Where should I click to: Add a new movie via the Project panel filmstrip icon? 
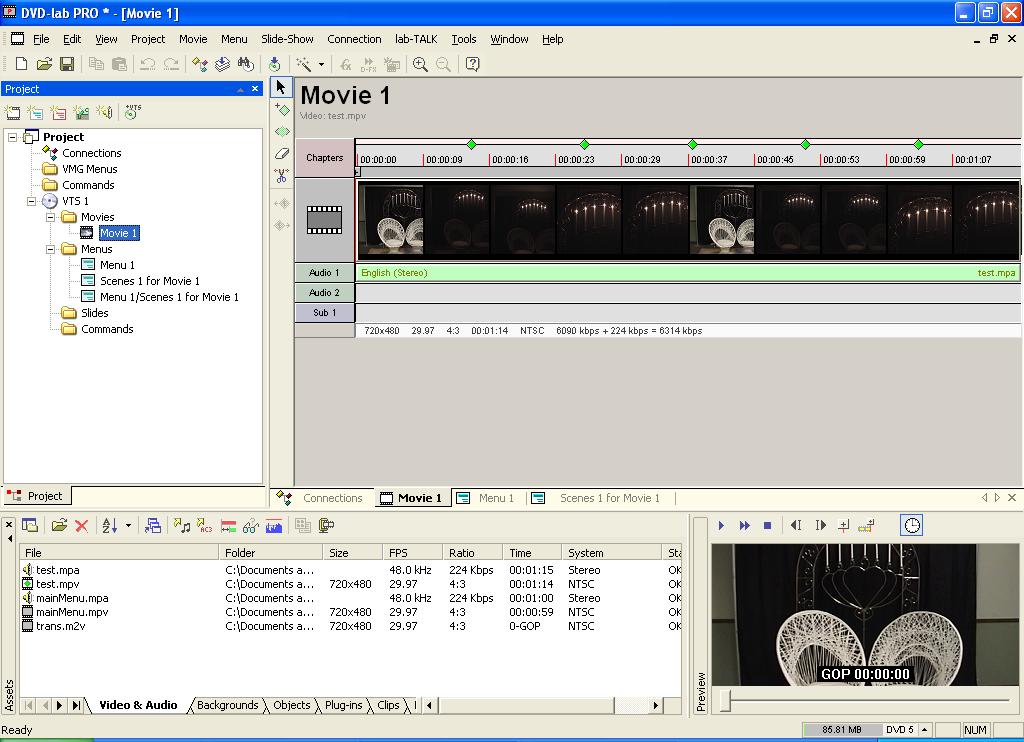pyautogui.click(x=12, y=112)
